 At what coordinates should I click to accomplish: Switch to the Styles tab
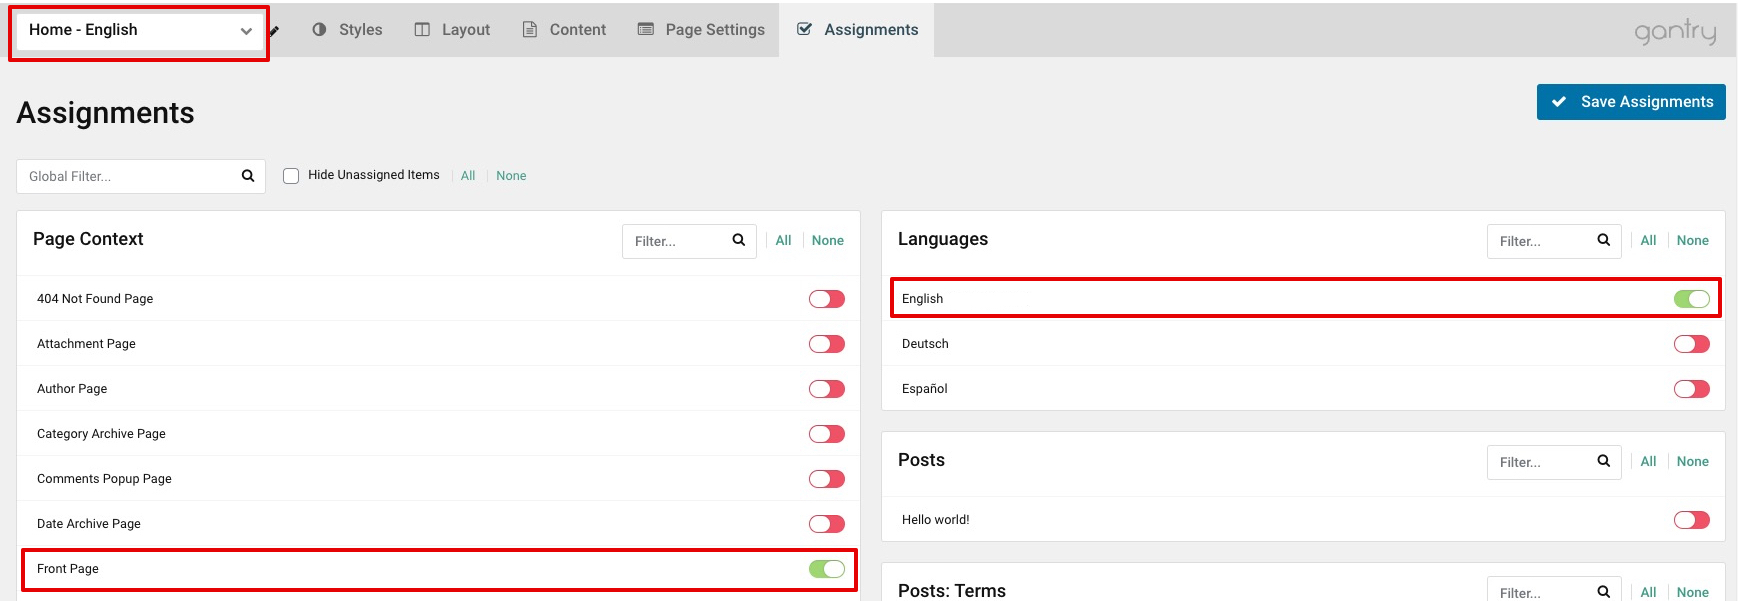(x=347, y=30)
